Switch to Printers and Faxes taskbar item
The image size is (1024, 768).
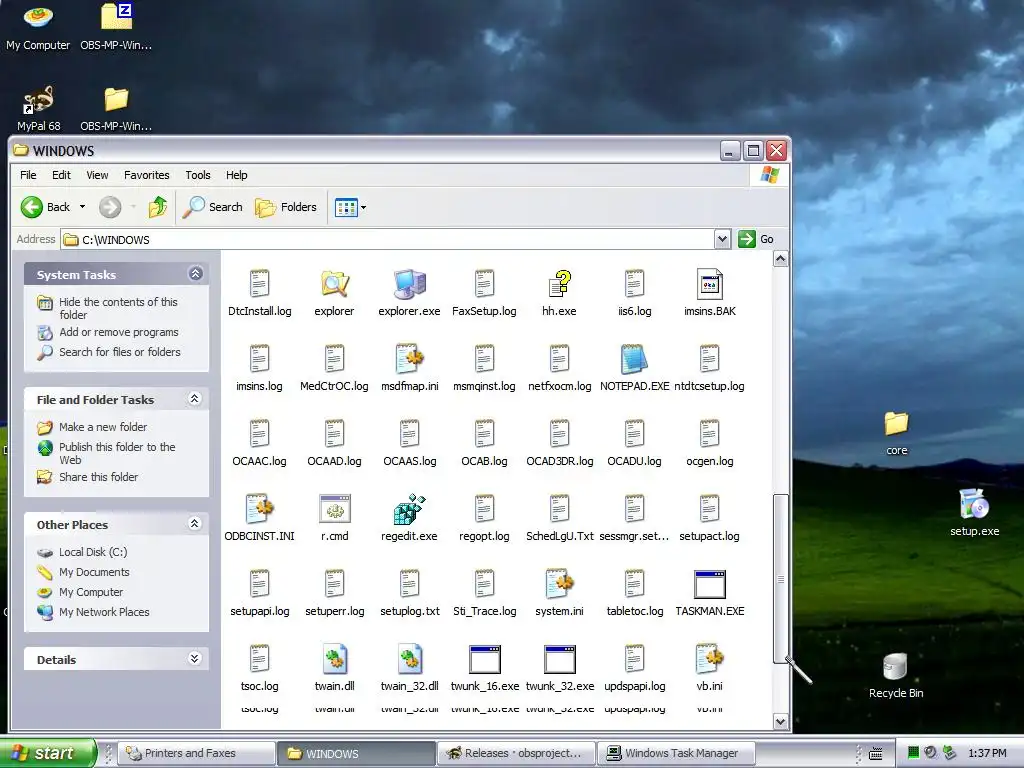(197, 753)
